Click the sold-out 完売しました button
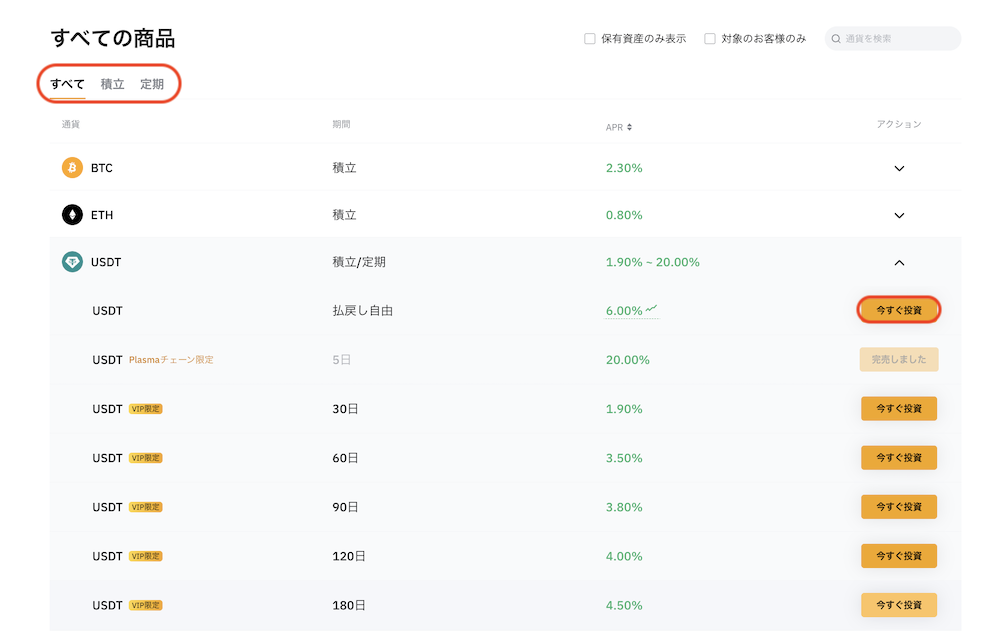The width and height of the screenshot is (1000, 642). coord(899,360)
